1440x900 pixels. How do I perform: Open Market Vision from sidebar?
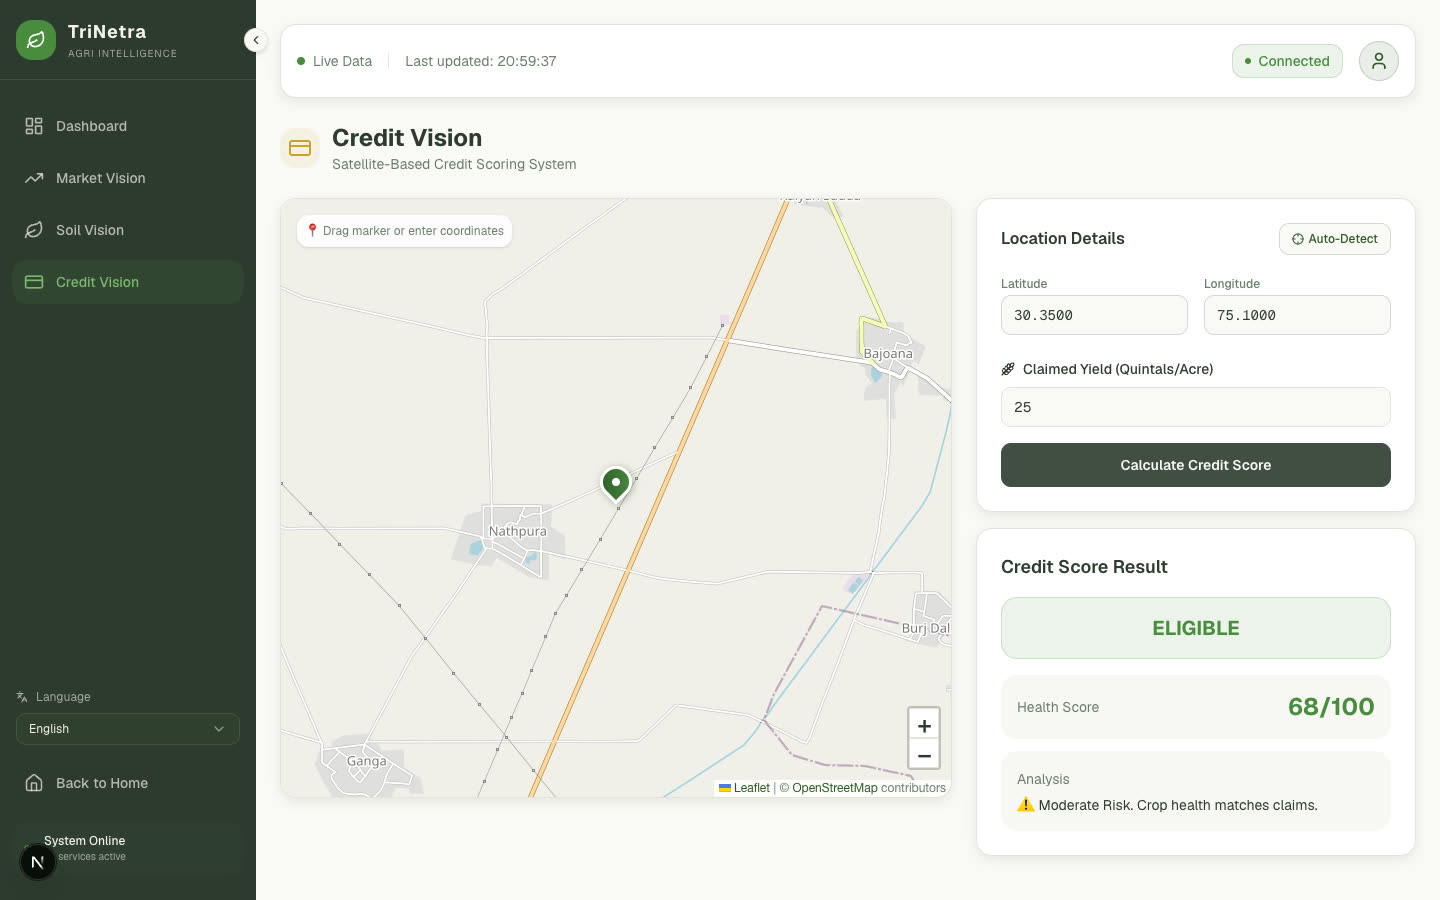point(128,178)
